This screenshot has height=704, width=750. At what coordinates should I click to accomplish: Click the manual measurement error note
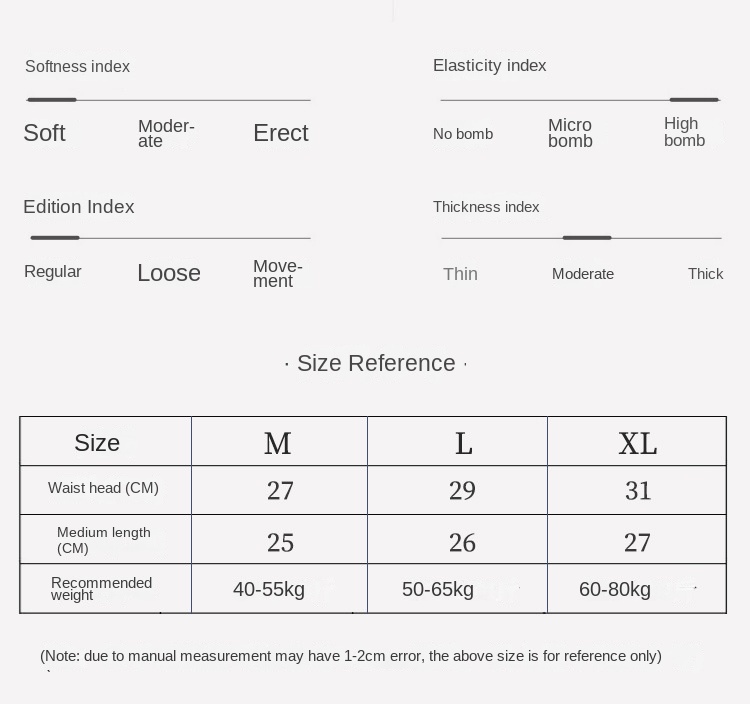pos(351,656)
